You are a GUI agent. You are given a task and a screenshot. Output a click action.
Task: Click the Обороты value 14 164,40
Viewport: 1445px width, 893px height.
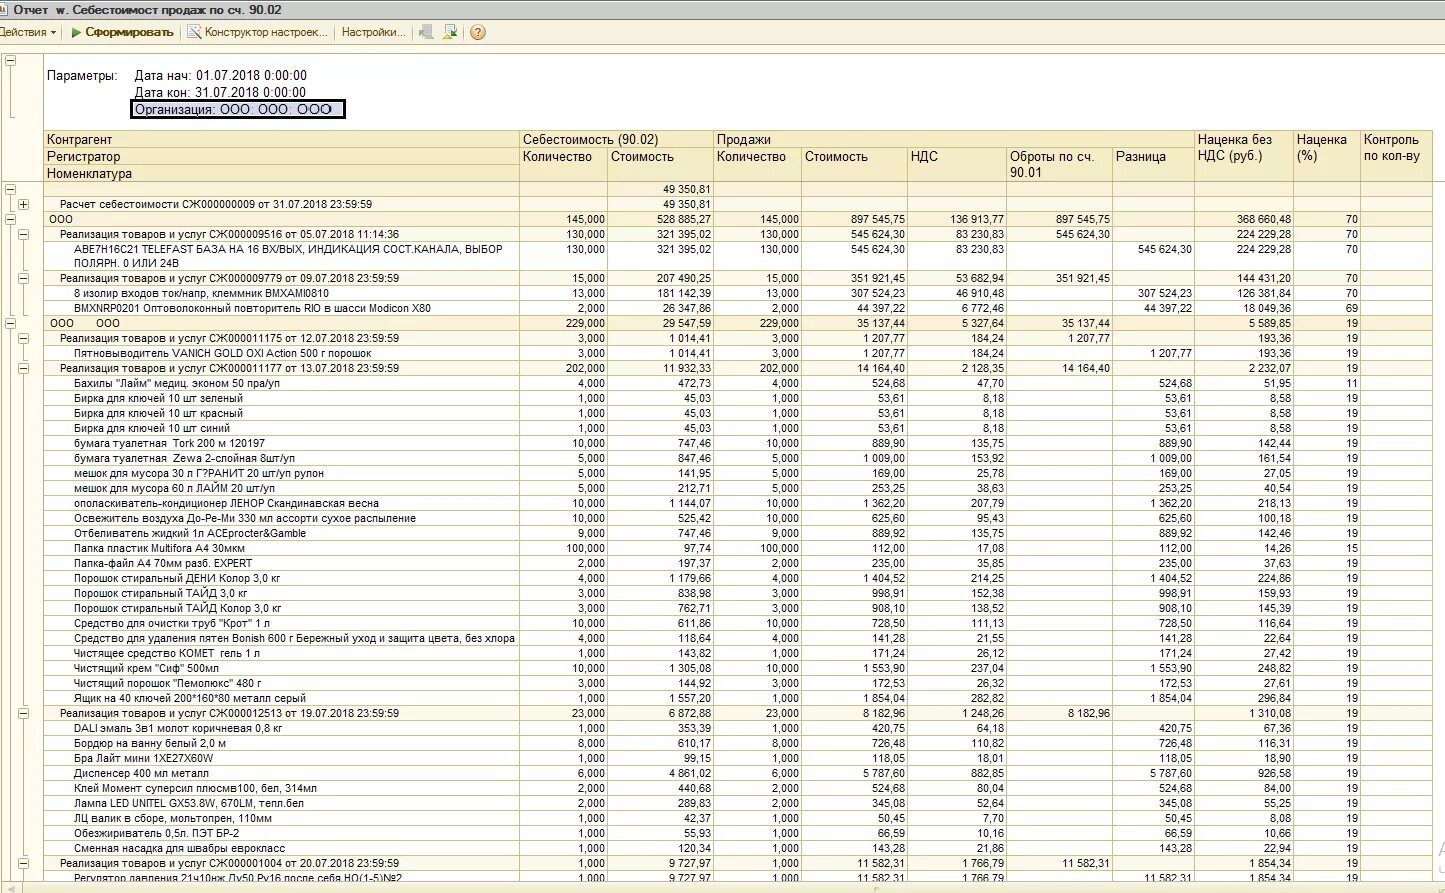[1085, 368]
